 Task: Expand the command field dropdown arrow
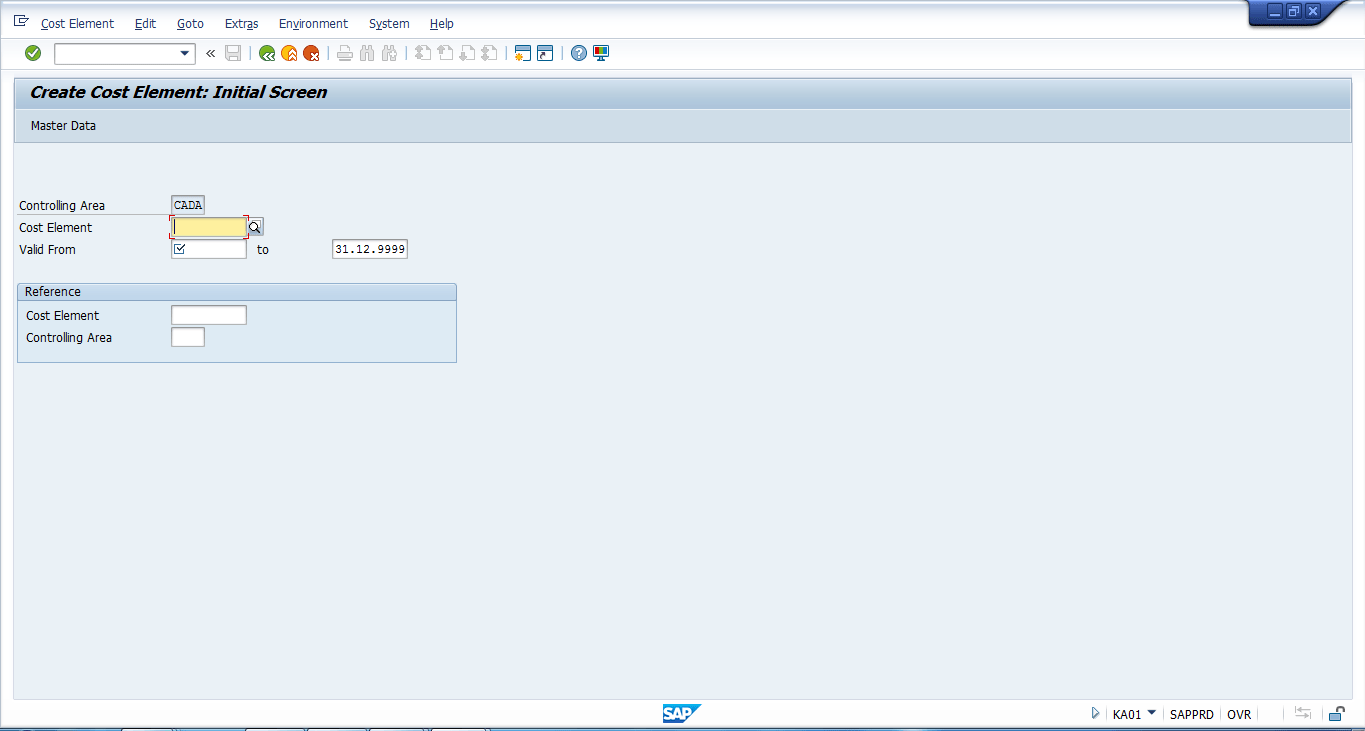click(185, 54)
